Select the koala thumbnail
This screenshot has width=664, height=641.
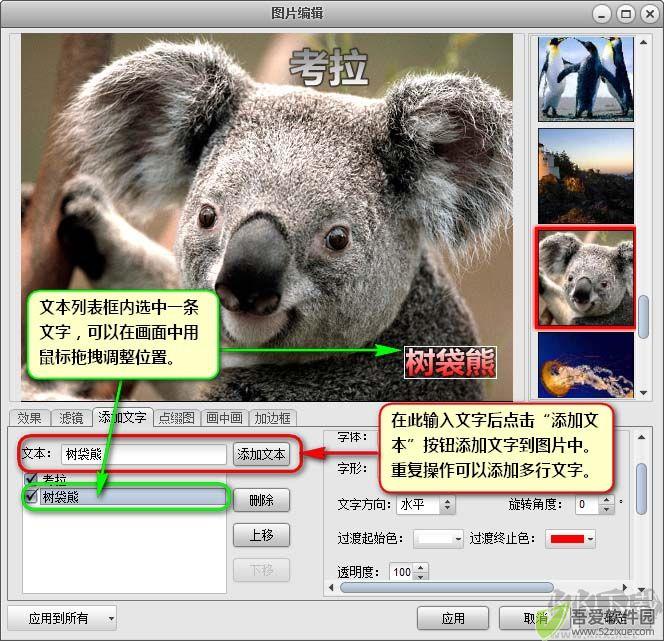[586, 278]
